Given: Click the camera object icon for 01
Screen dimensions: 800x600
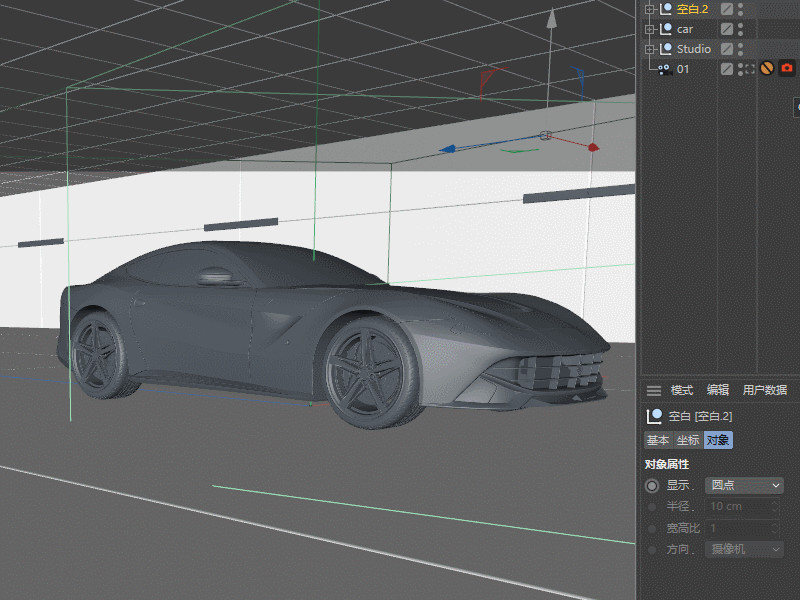Looking at the screenshot, I should pos(665,69).
